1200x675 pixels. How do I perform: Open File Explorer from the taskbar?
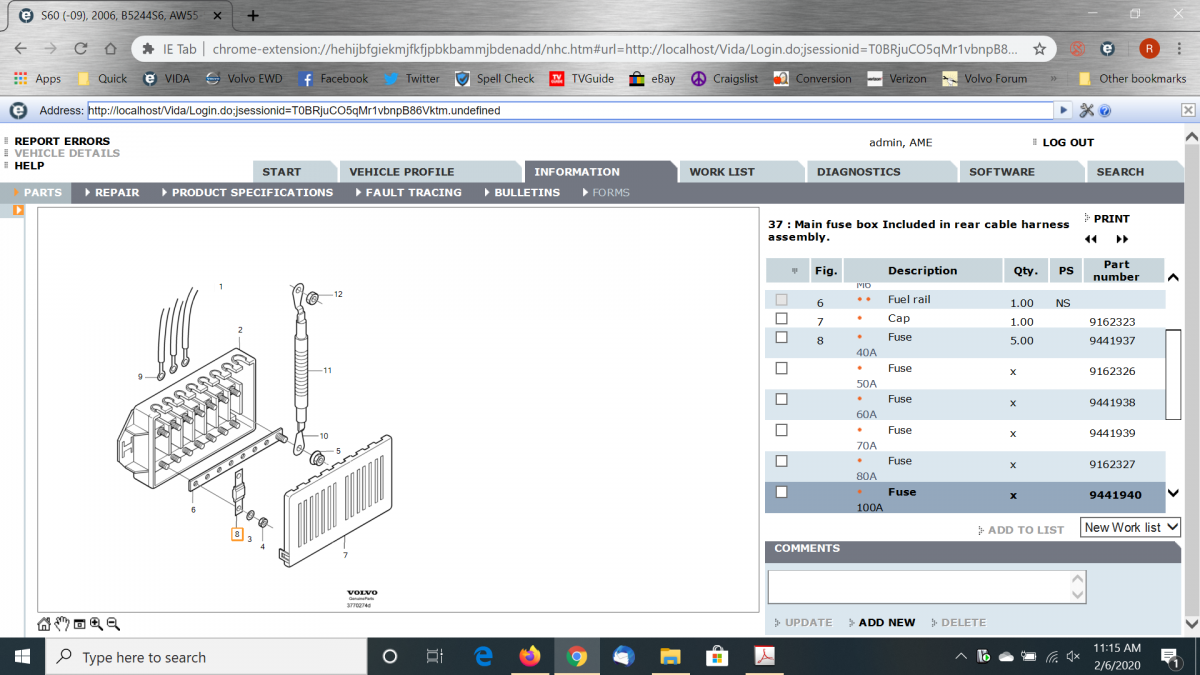pos(670,657)
